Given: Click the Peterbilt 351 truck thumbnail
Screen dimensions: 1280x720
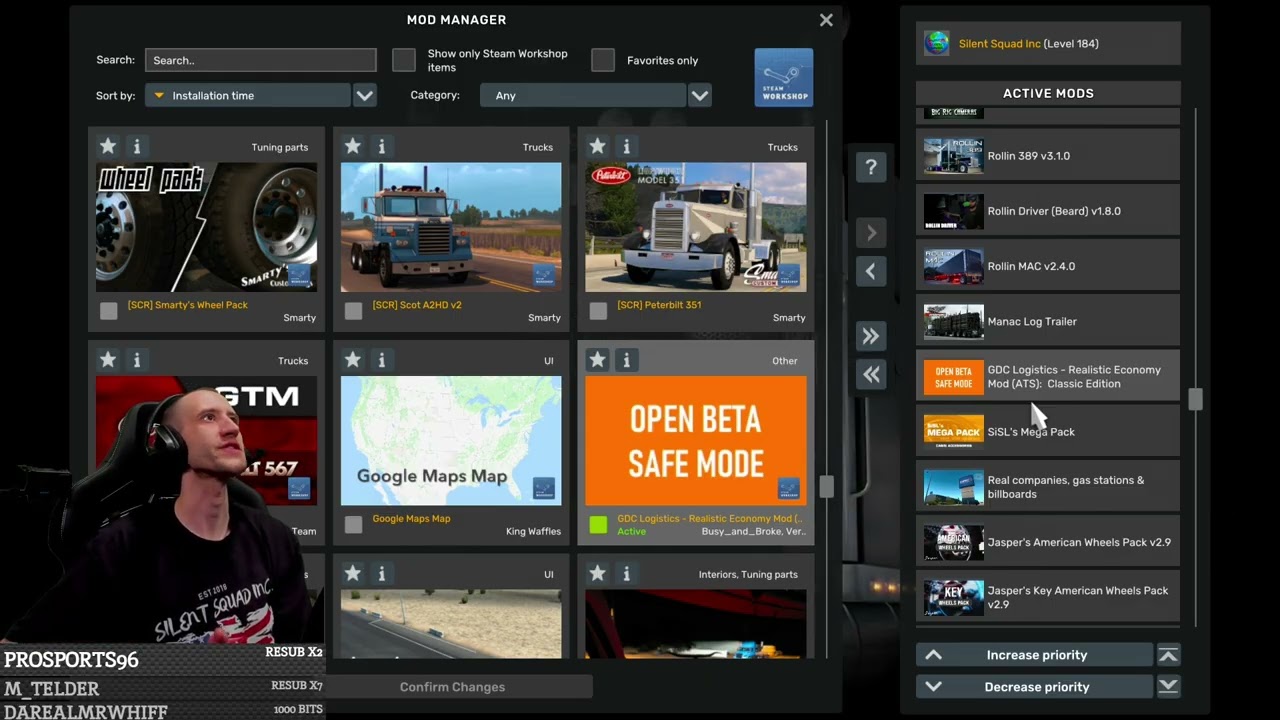Looking at the screenshot, I should pos(695,227).
